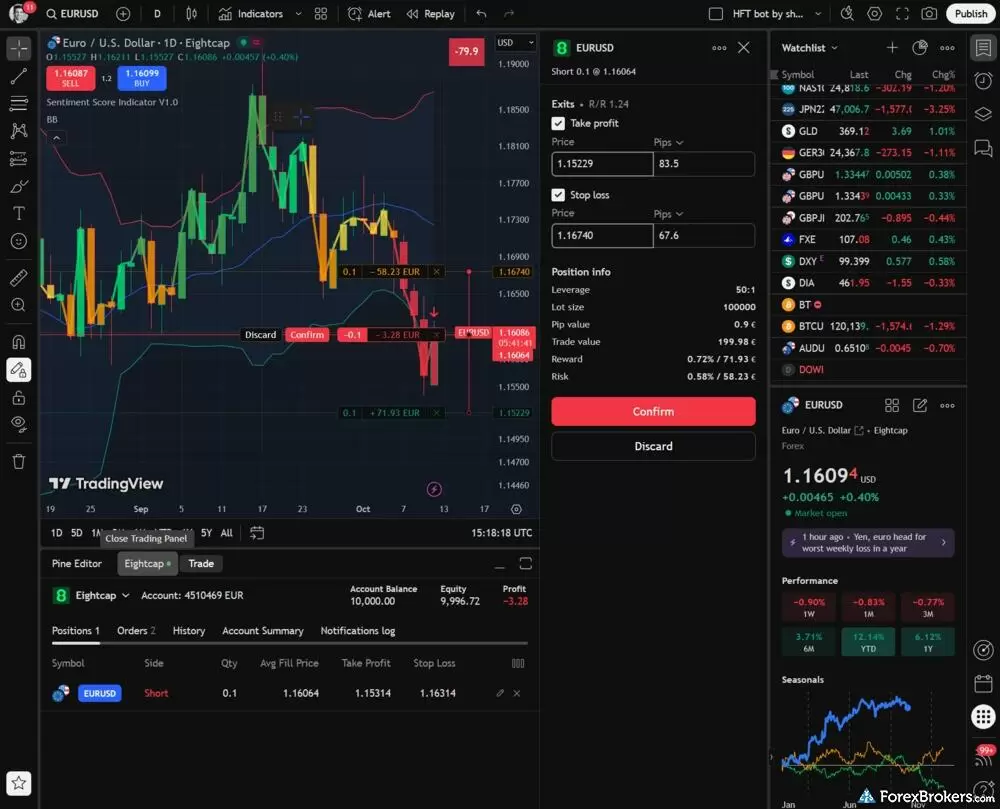Open chart settings with the gear icon
This screenshot has width=1000, height=809.
point(874,13)
